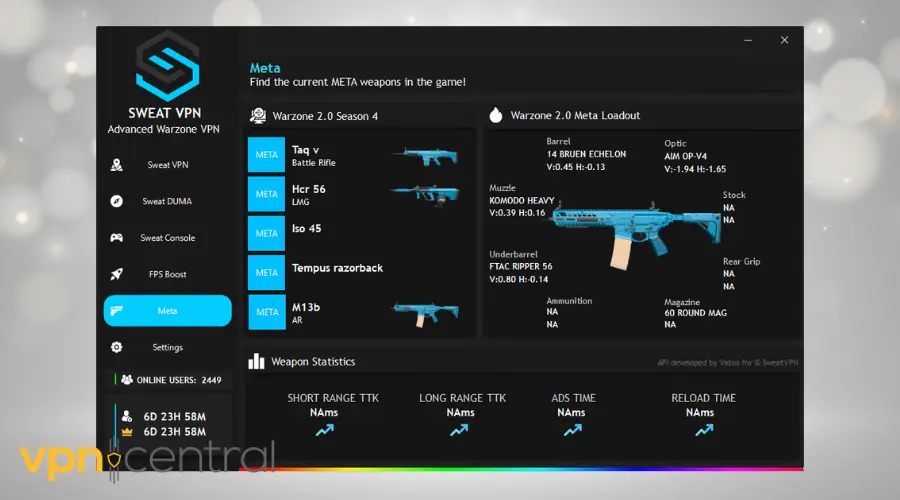Screen dimensions: 900x500
Task: Click the Stock attachment label
Action: (734, 195)
